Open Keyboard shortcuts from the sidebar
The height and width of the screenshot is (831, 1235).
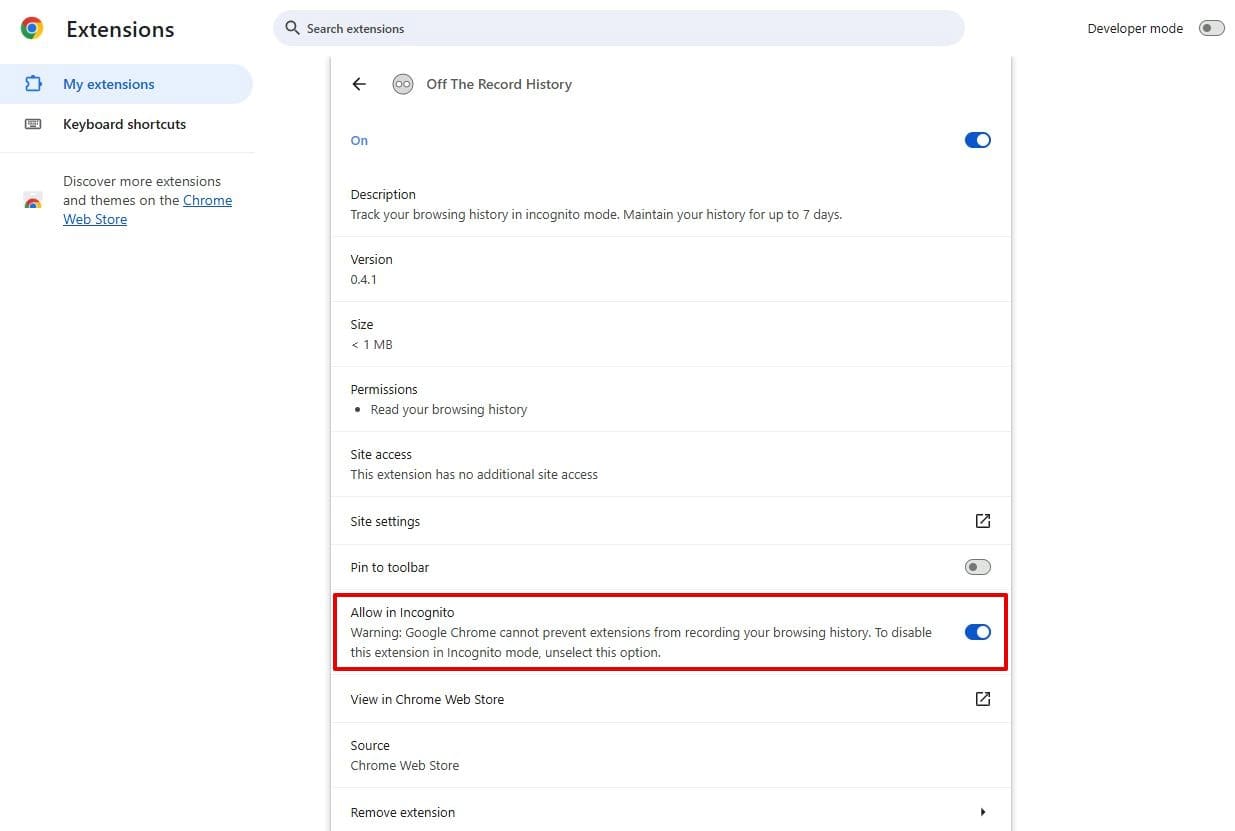124,123
